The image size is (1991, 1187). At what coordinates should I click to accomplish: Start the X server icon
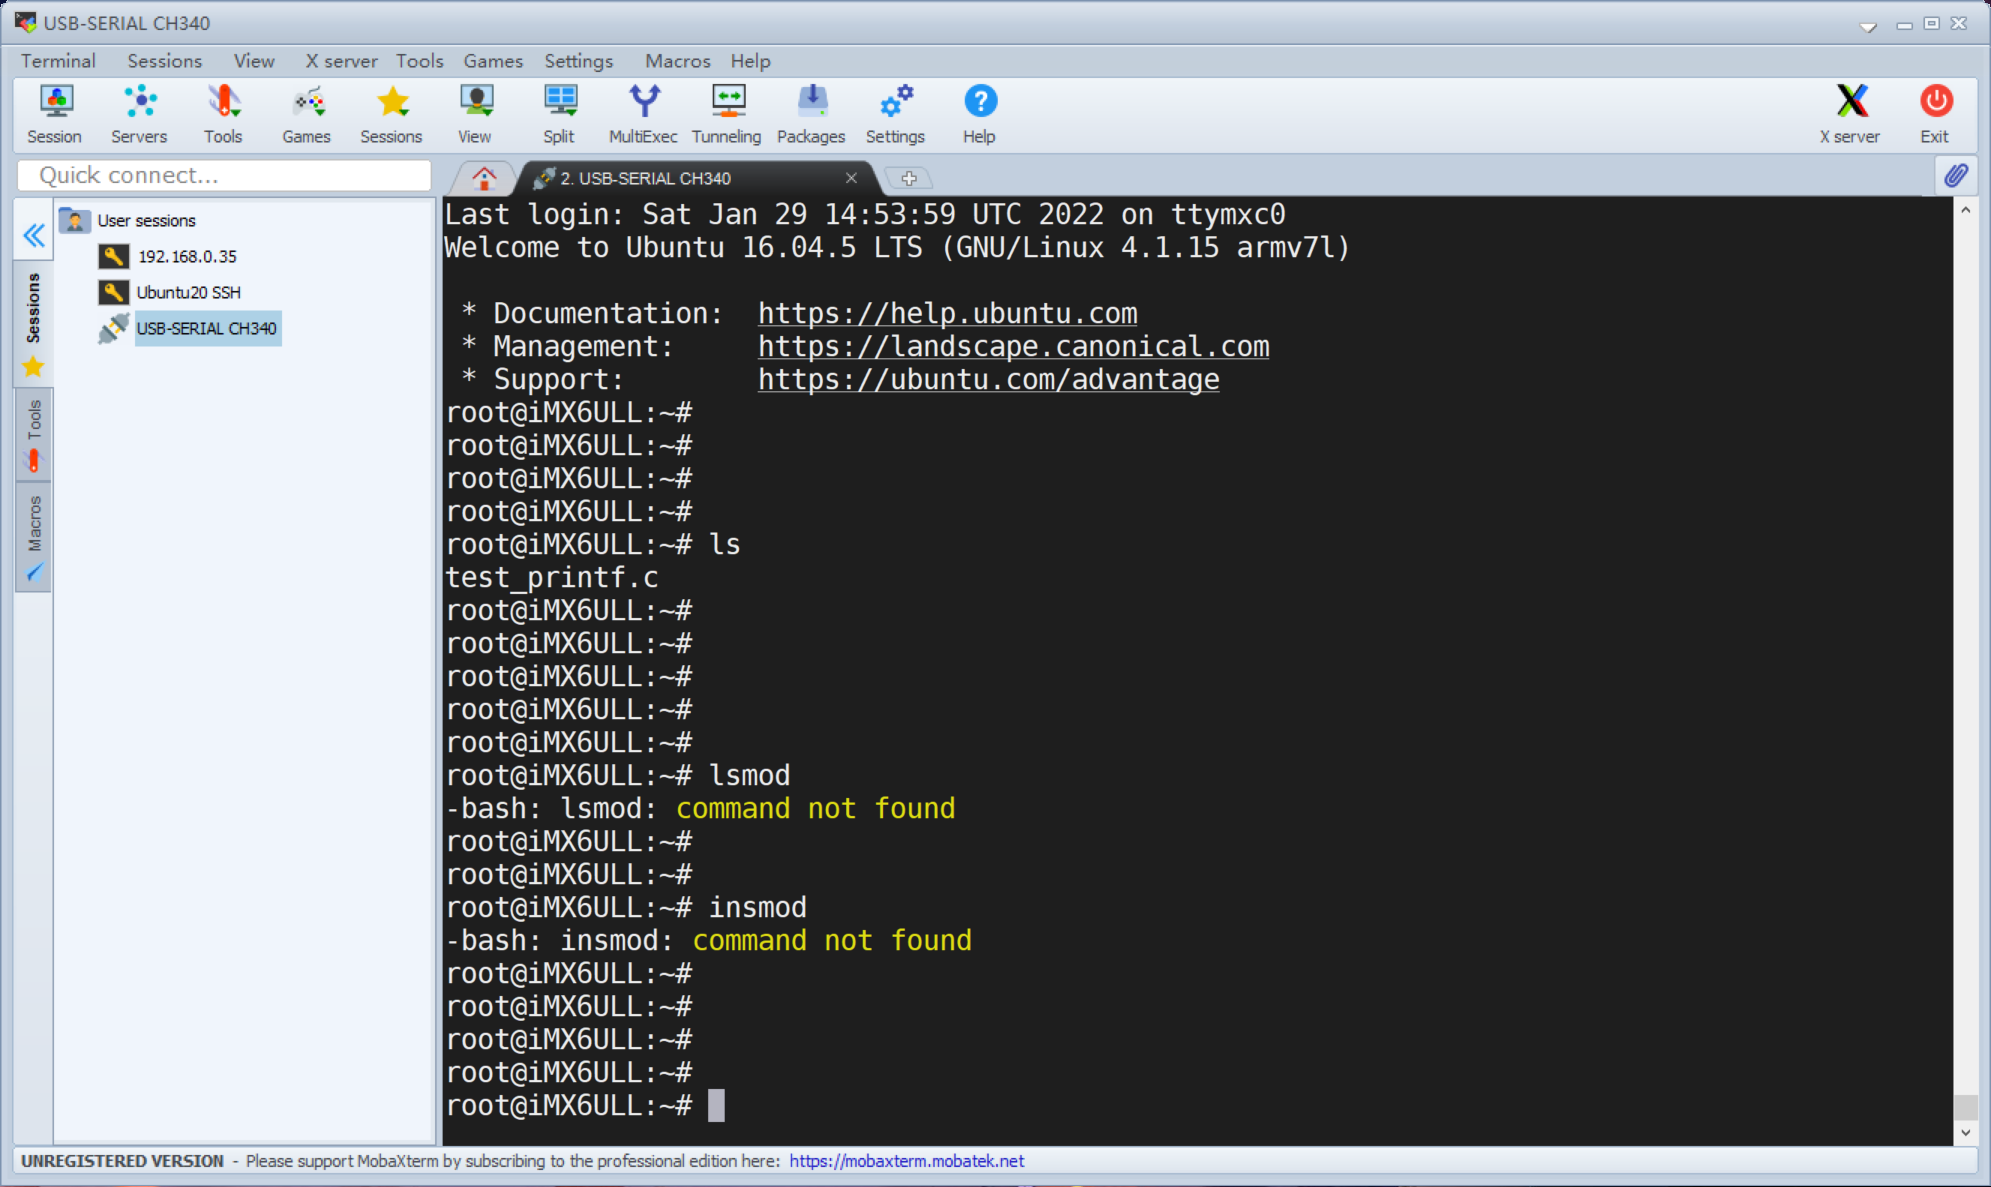1850,115
